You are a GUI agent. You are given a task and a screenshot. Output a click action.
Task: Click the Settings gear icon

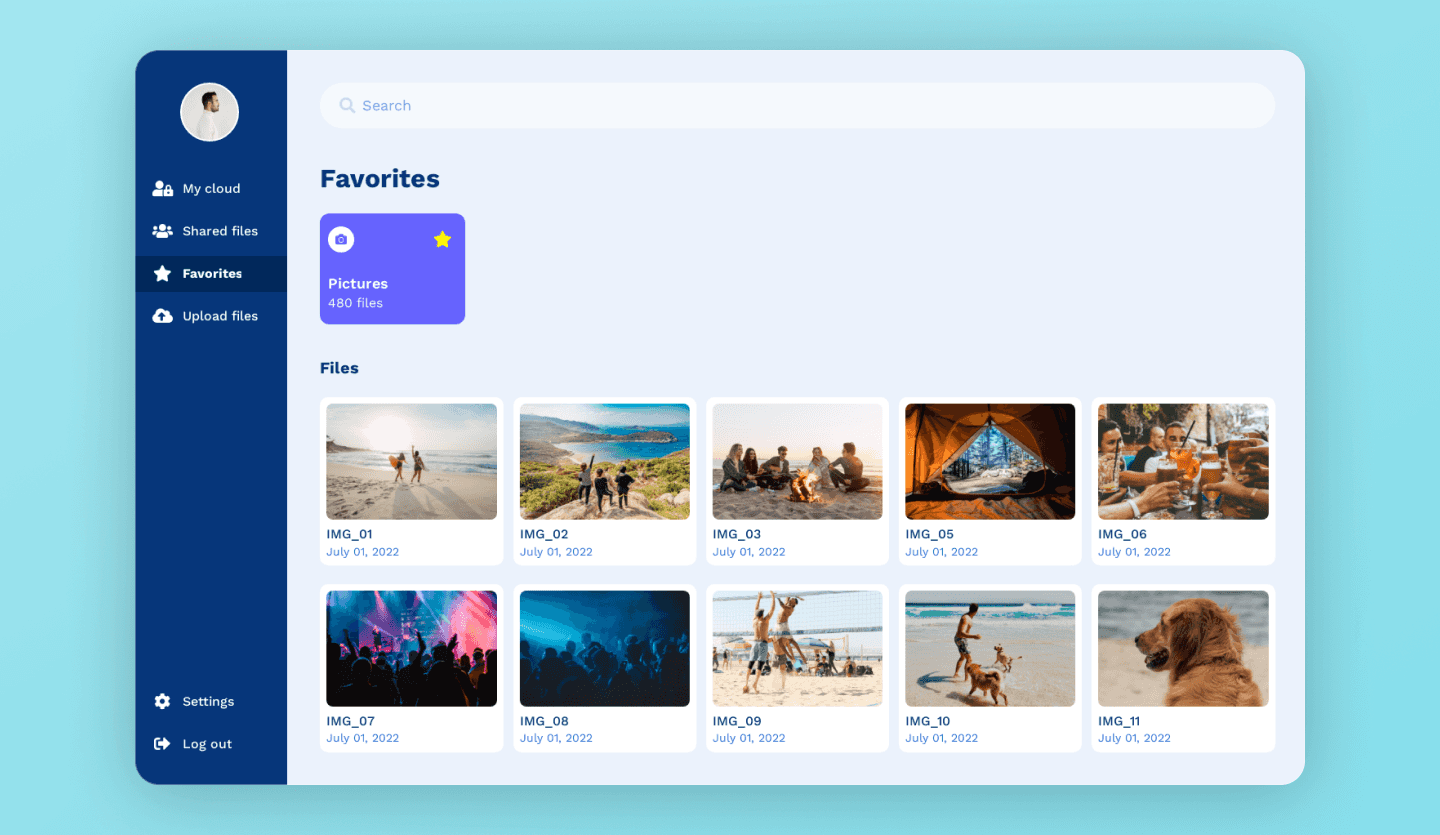(x=162, y=702)
